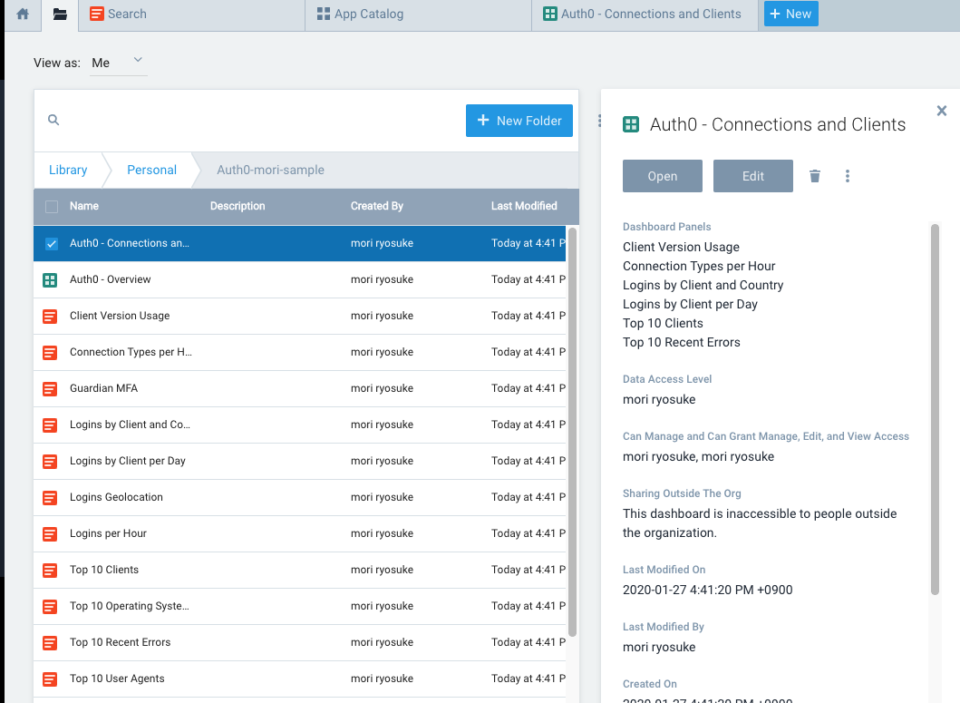Click the Last Modified On date value
Viewport: 960px width, 703px height.
pyautogui.click(x=707, y=590)
